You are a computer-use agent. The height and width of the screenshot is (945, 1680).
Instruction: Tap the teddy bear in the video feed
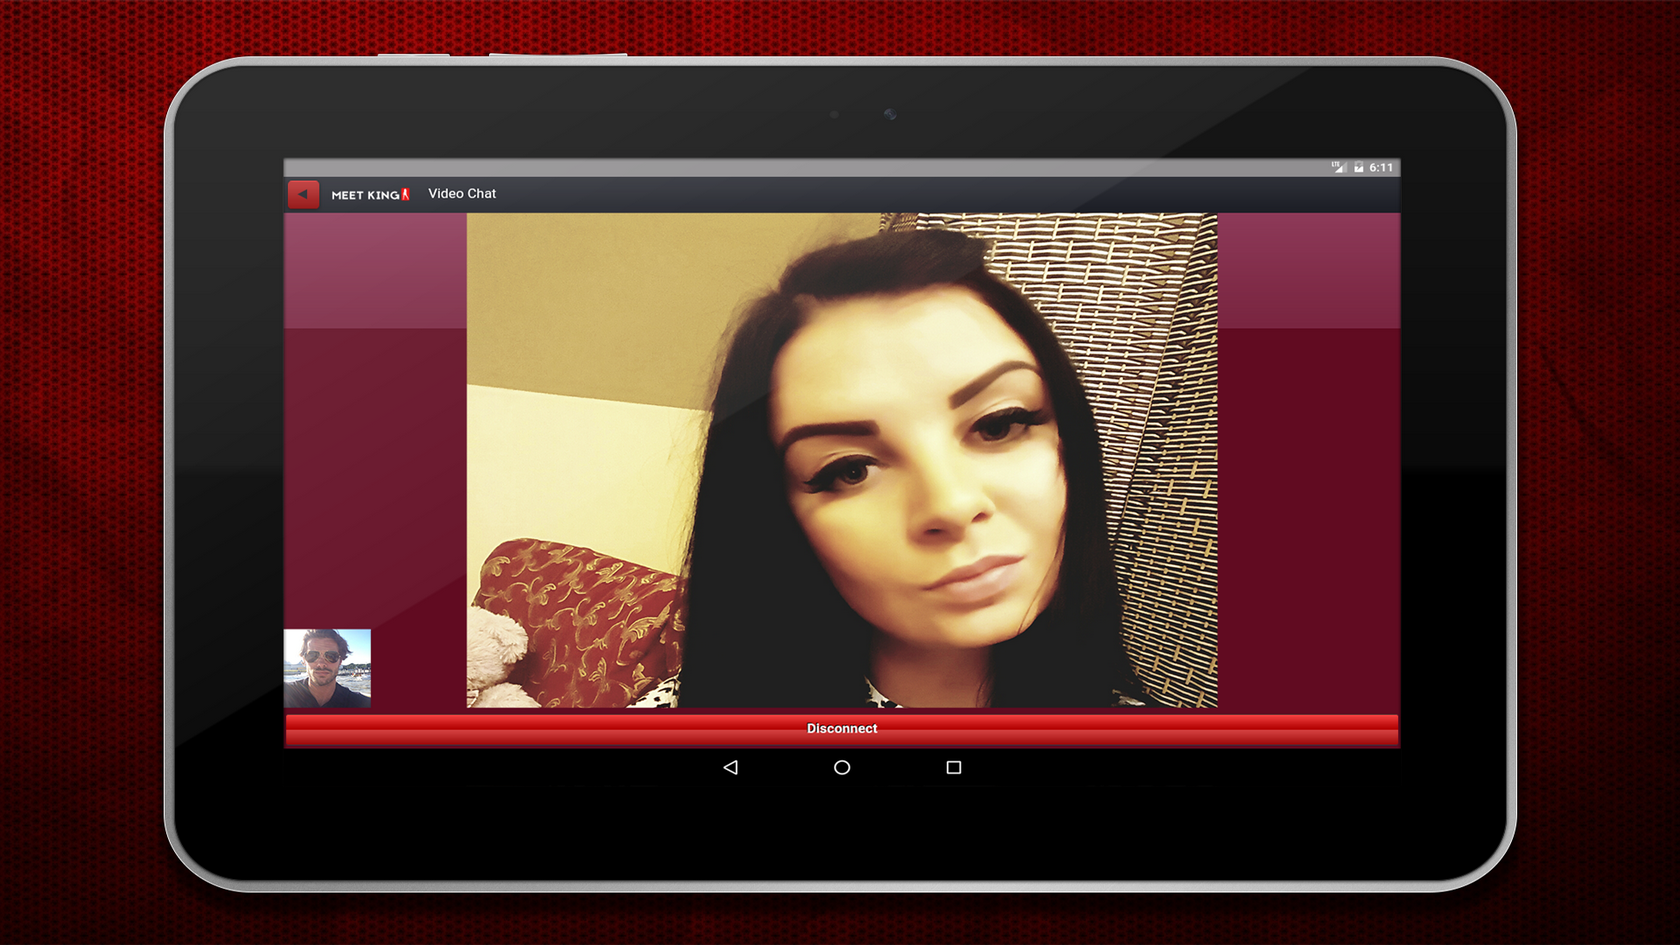tap(497, 660)
